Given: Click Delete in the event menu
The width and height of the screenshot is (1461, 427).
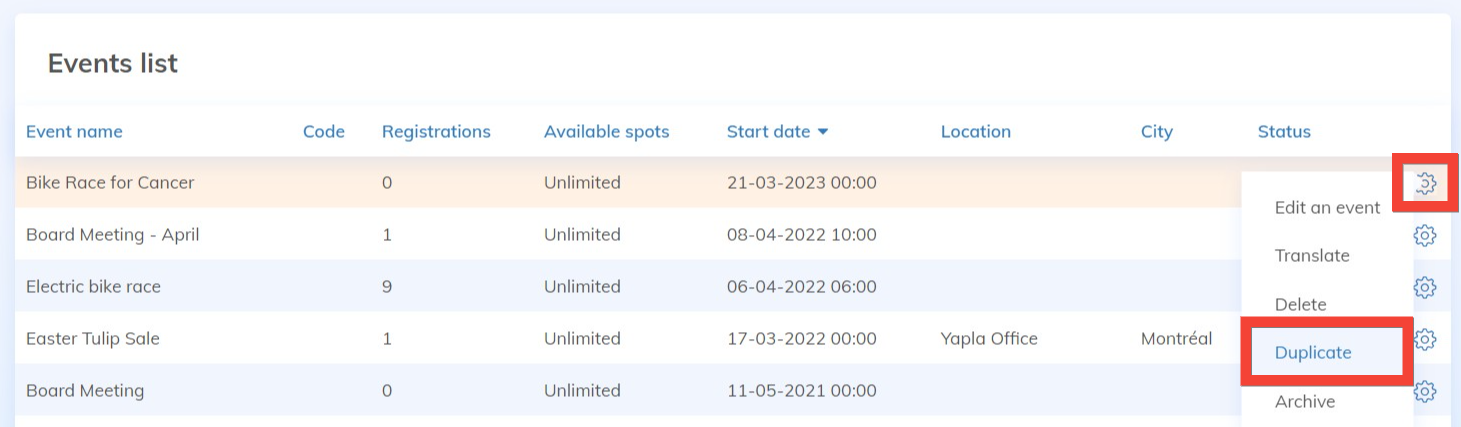Looking at the screenshot, I should [1300, 304].
